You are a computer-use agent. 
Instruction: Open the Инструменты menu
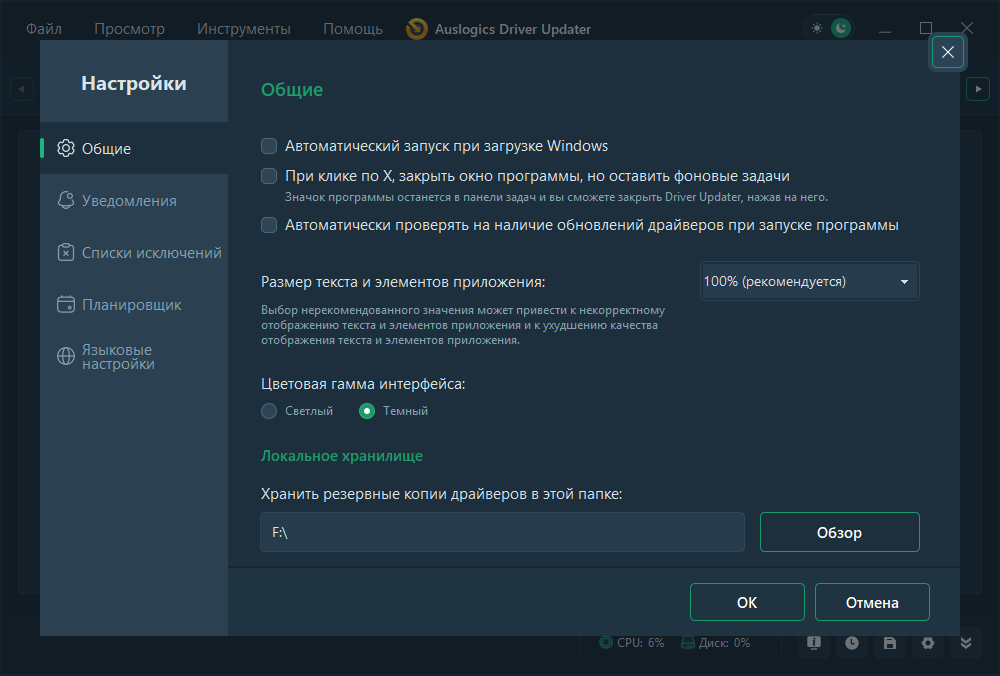coord(244,29)
